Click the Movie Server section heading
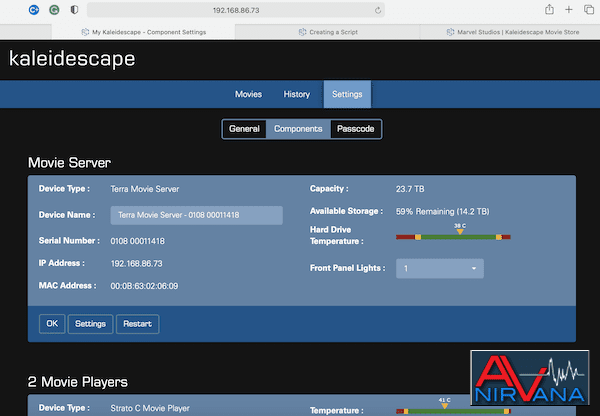This screenshot has height=416, width=600. point(69,163)
